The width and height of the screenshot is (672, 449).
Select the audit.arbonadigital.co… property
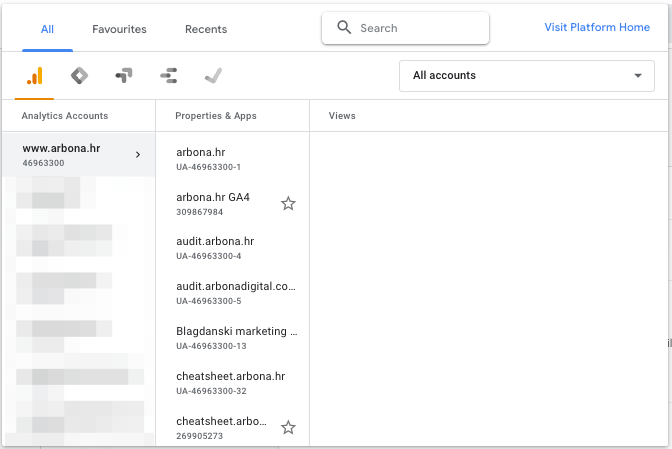[232, 293]
